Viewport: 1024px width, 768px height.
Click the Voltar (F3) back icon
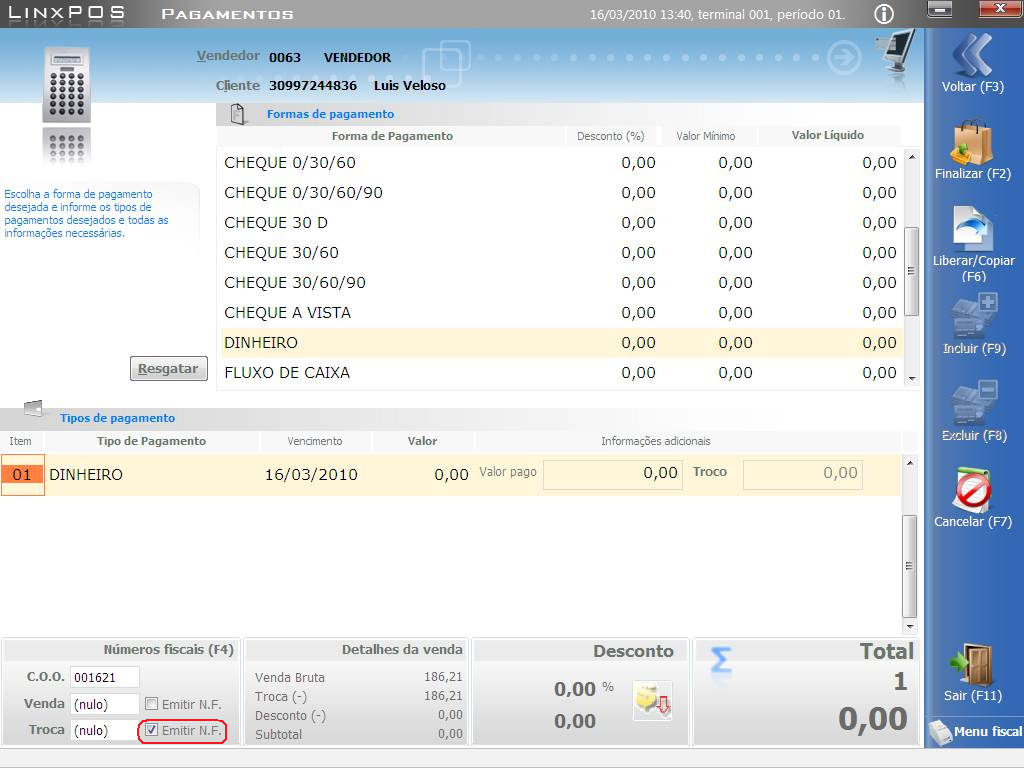click(972, 56)
